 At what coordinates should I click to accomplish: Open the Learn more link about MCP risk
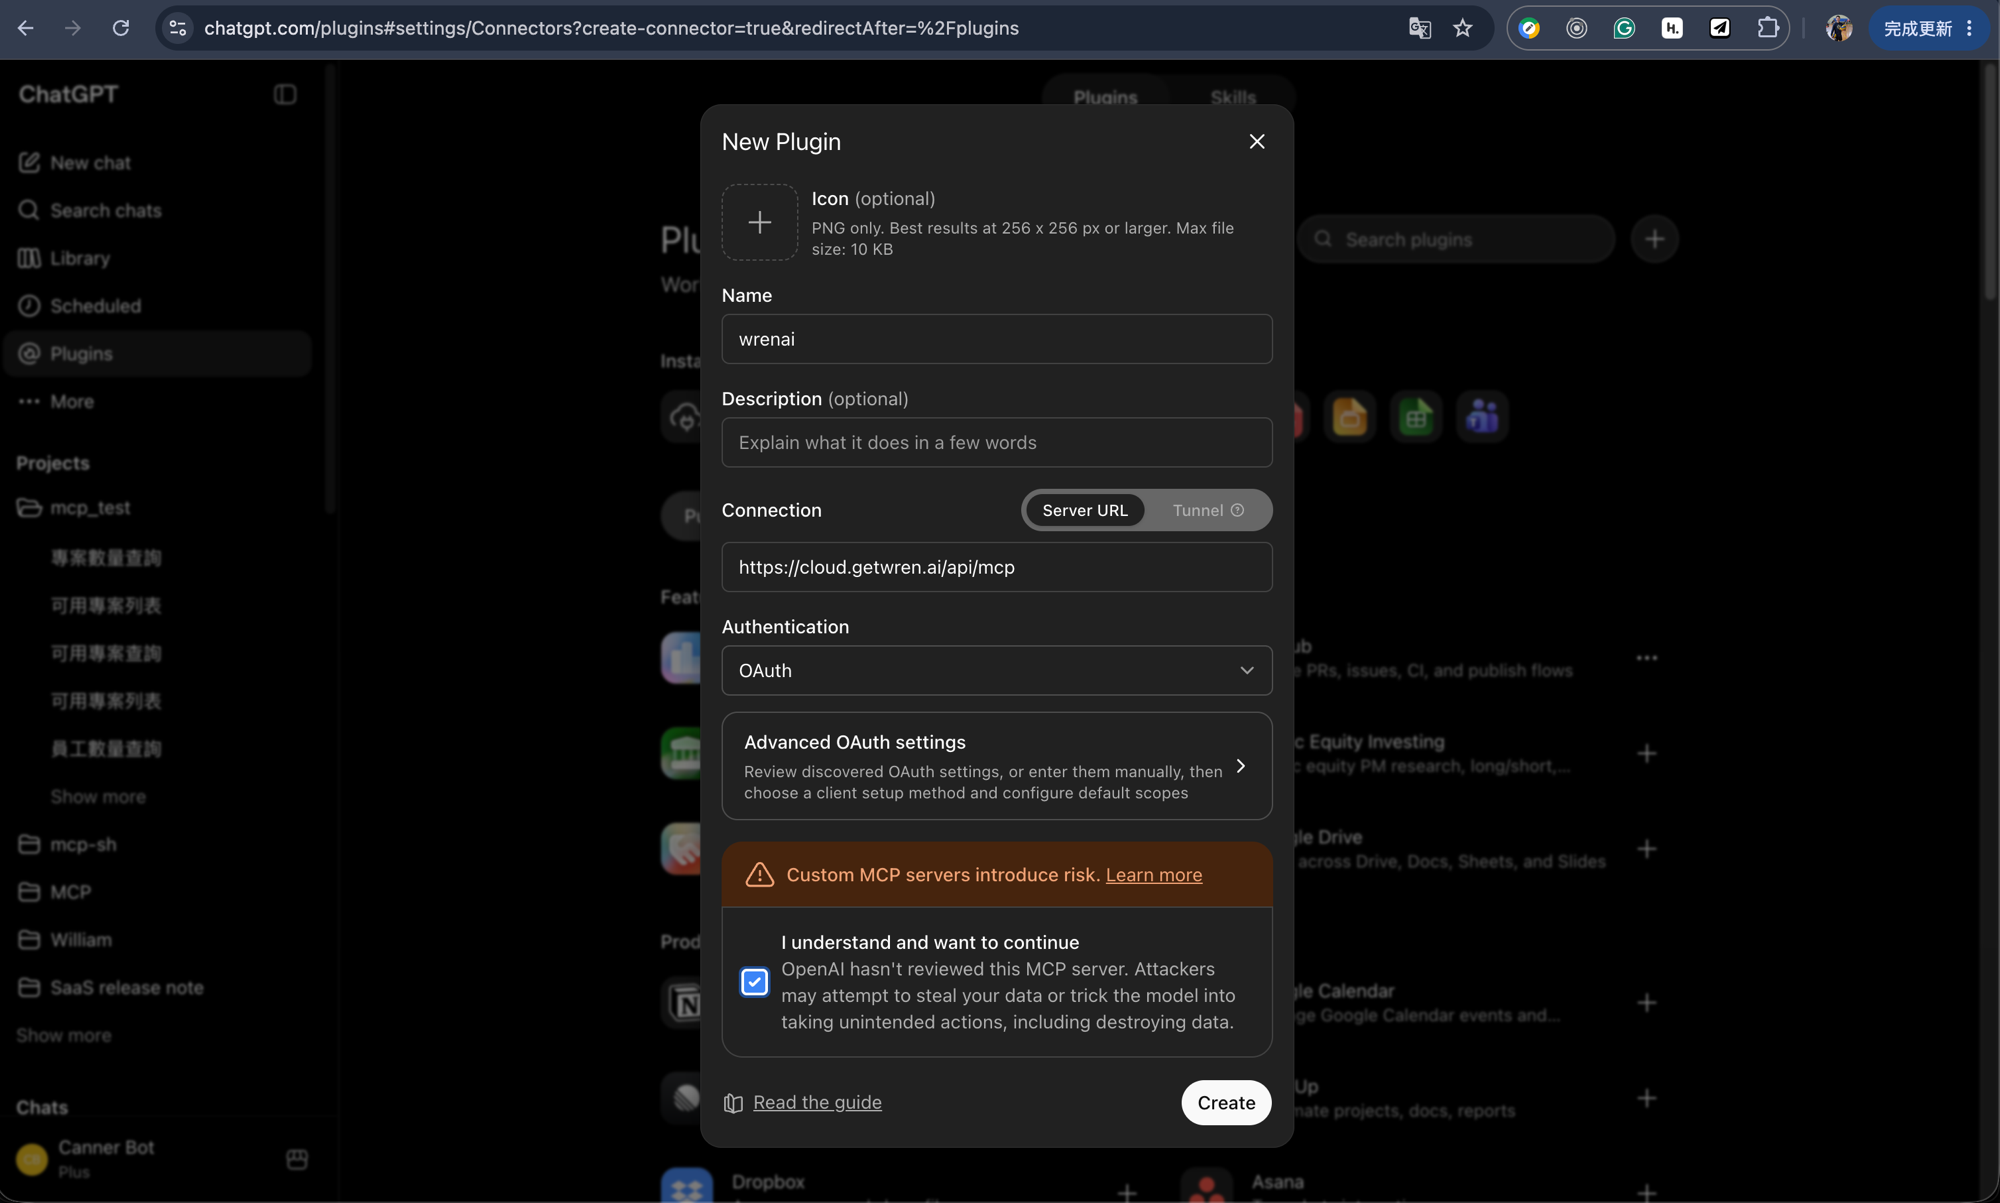point(1153,875)
